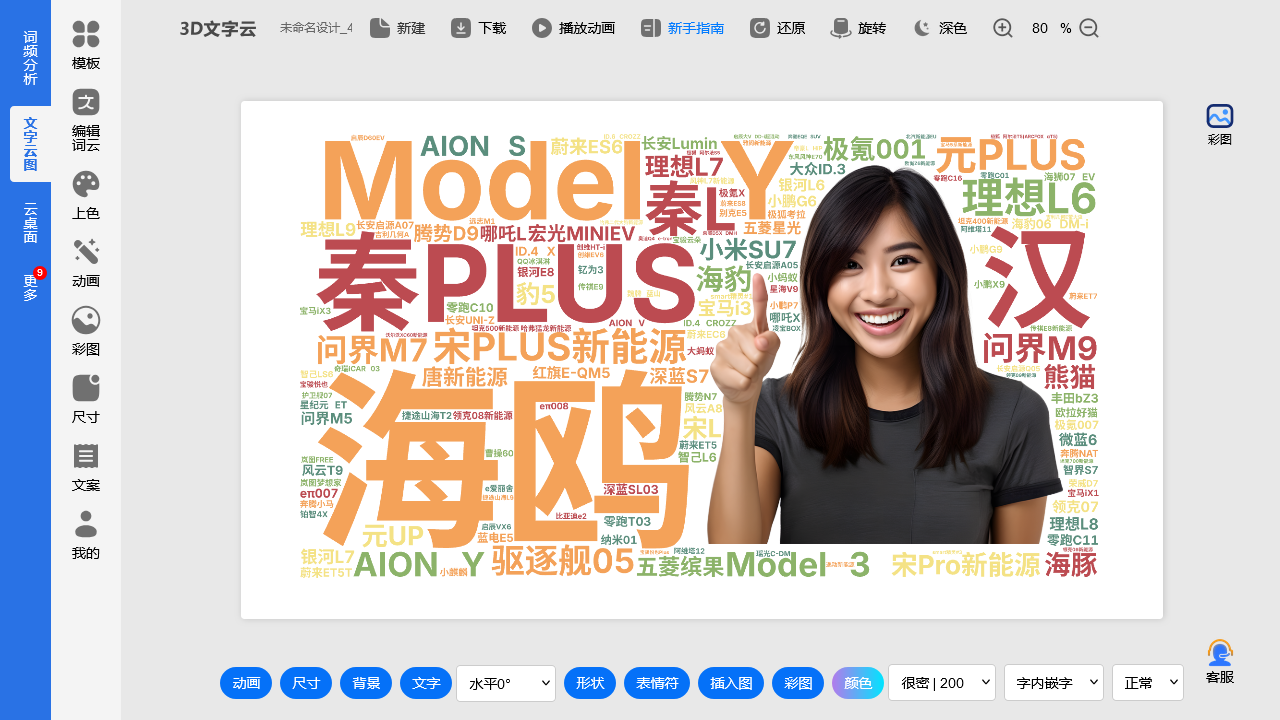Click the bottom 背景 button
The height and width of the screenshot is (720, 1280).
pyautogui.click(x=366, y=683)
